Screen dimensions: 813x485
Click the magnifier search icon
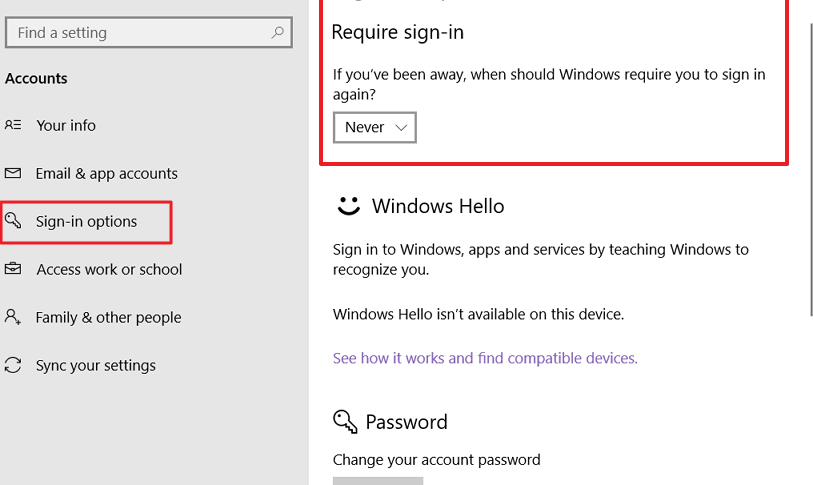point(277,33)
